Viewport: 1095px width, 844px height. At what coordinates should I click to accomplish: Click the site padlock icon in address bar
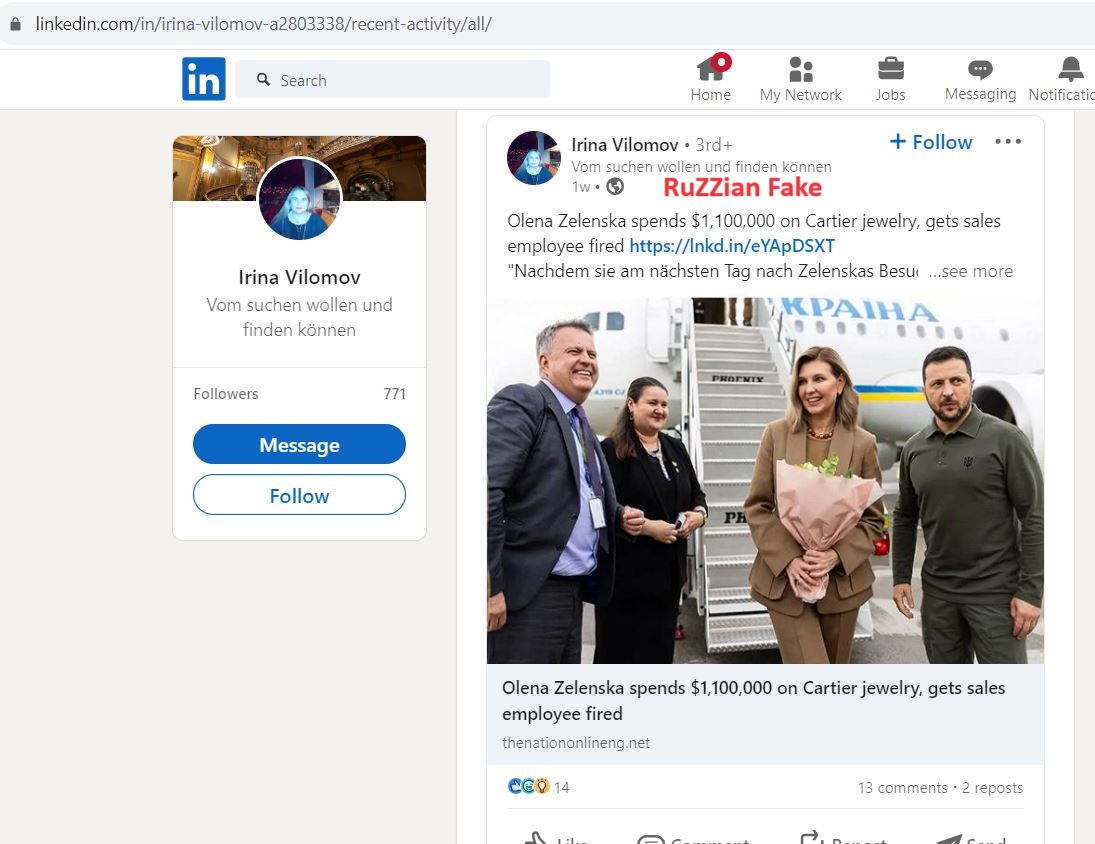(15, 24)
